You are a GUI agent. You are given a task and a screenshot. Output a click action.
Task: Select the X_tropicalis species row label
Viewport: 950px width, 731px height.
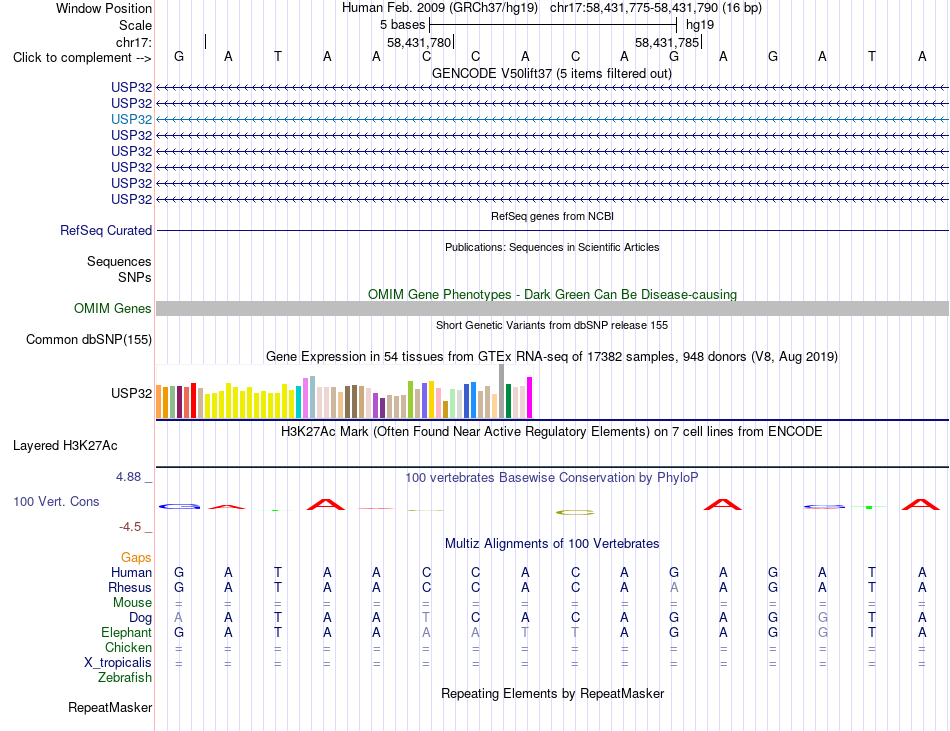[118, 663]
